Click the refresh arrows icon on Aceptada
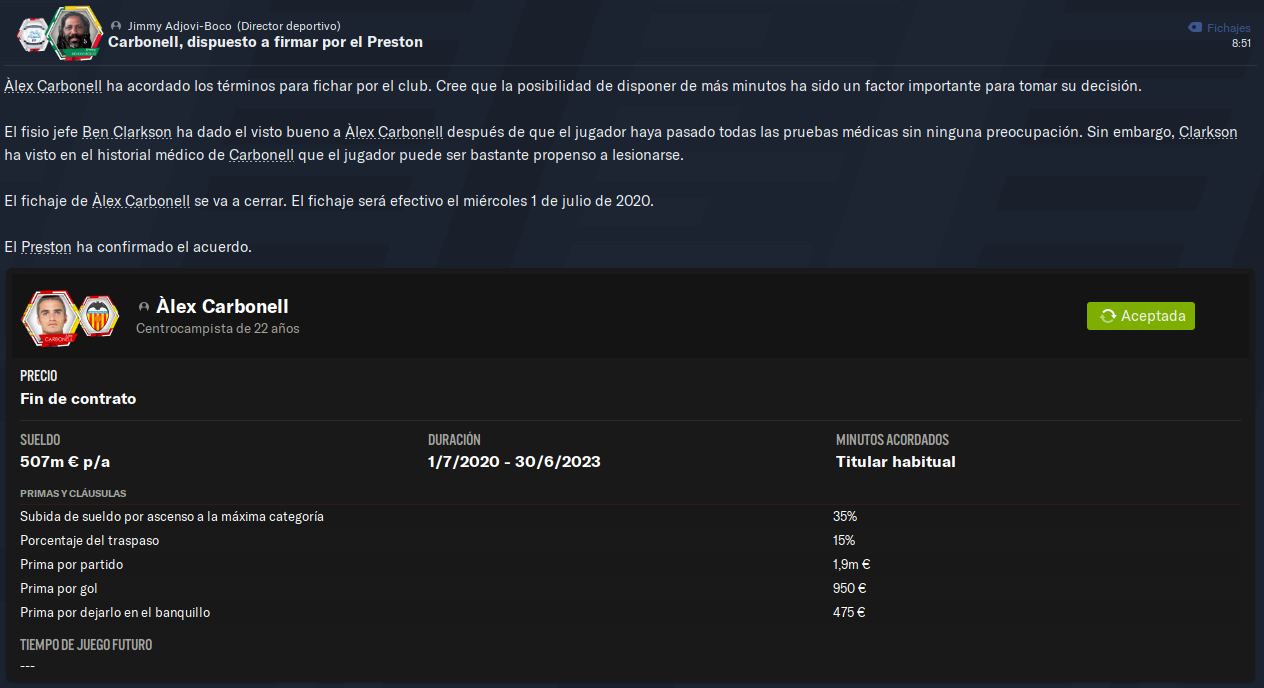 1107,316
